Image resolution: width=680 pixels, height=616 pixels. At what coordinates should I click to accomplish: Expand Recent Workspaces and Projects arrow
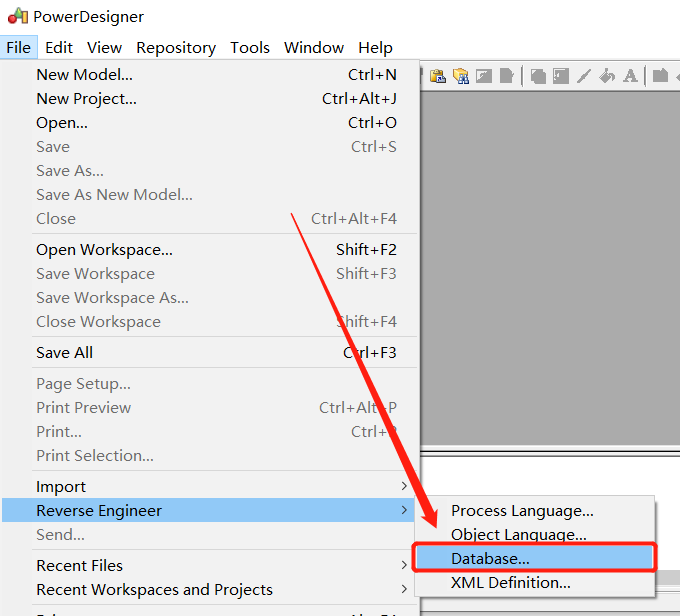coord(404,589)
